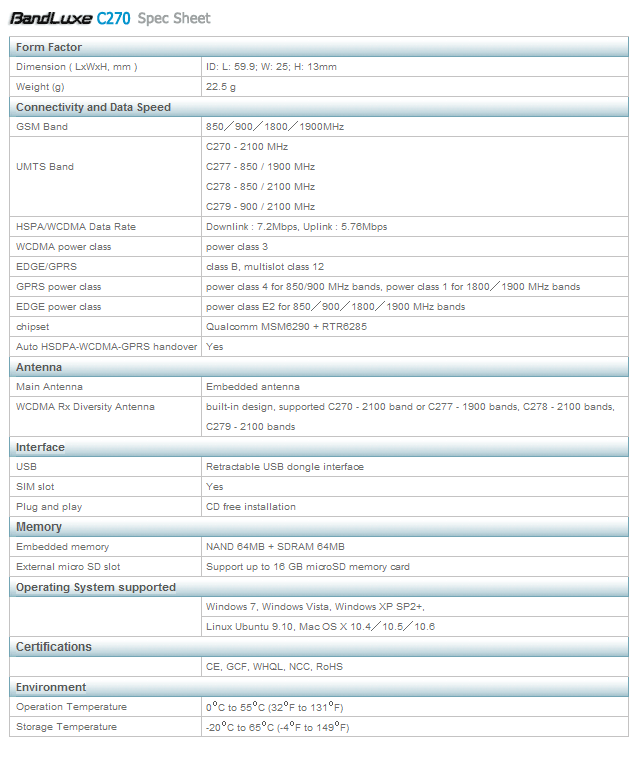Click the EDGE/GPRS label
This screenshot has height=760, width=634.
tap(46, 267)
